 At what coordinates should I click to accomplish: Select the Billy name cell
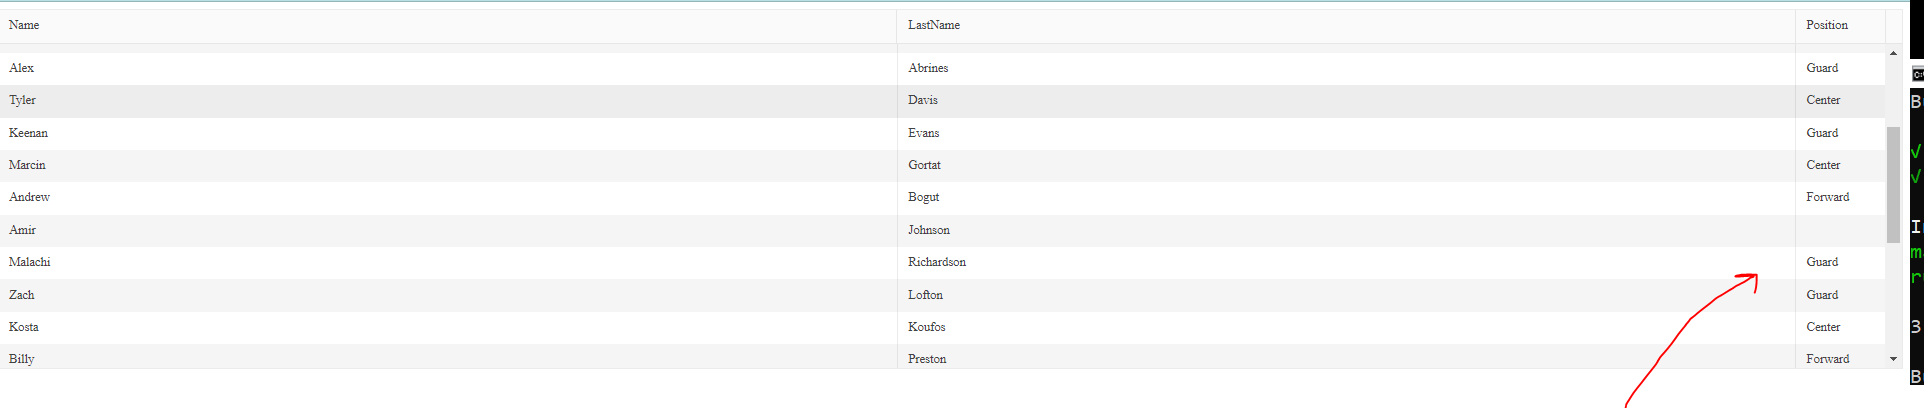coord(448,357)
